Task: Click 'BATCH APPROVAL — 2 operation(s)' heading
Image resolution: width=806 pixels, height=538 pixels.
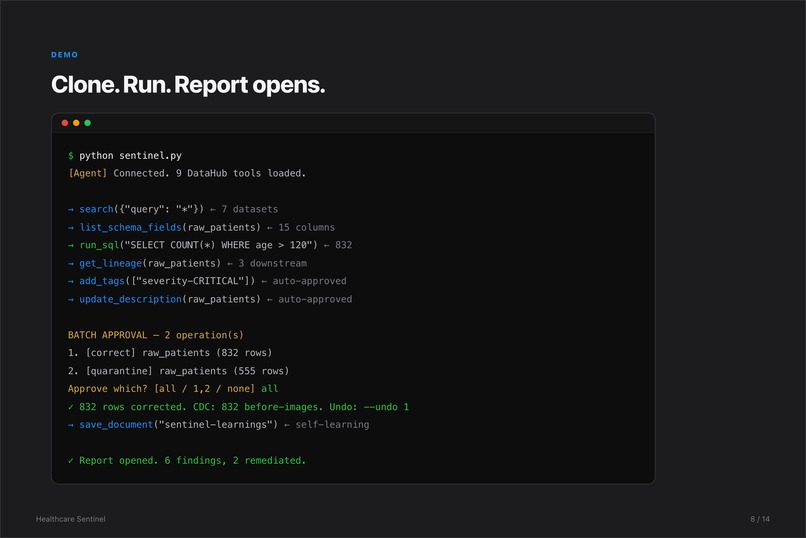Action: click(x=156, y=335)
